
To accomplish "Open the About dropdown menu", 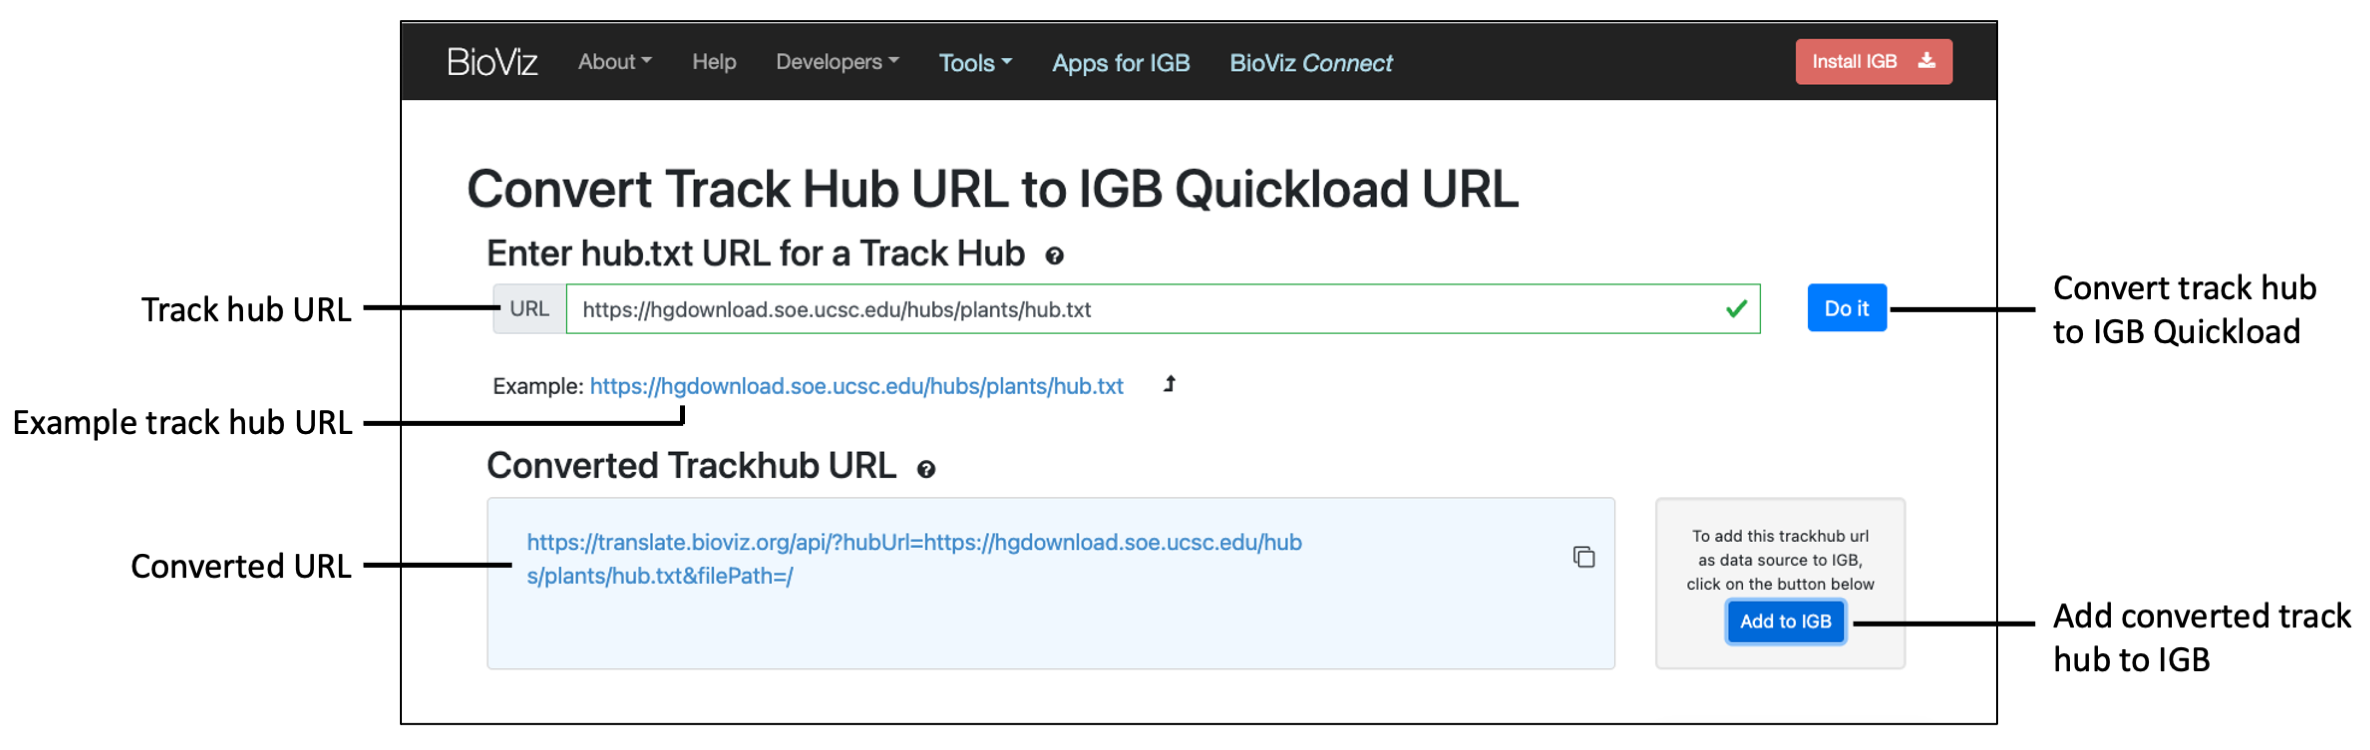I will tap(615, 62).
